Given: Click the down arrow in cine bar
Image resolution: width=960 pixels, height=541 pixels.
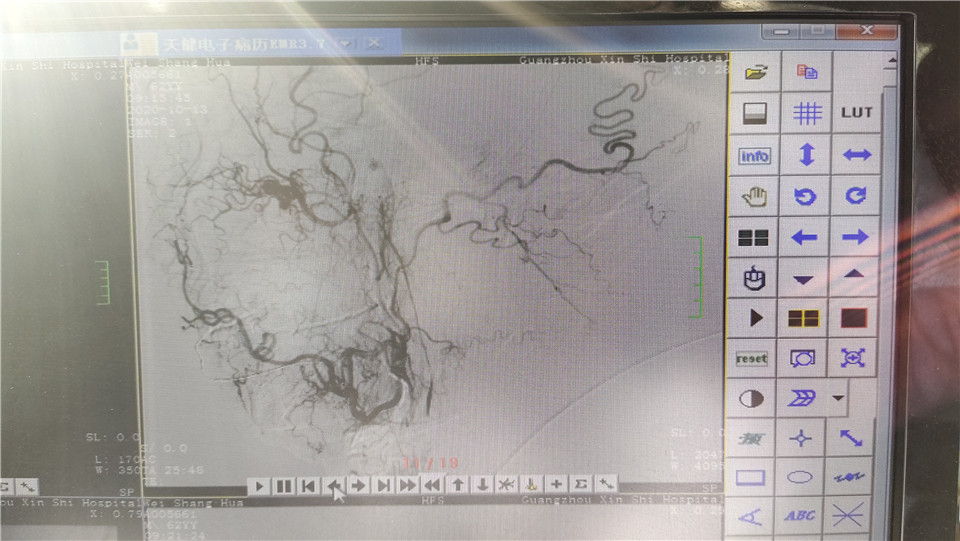Looking at the screenshot, I should 482,485.
